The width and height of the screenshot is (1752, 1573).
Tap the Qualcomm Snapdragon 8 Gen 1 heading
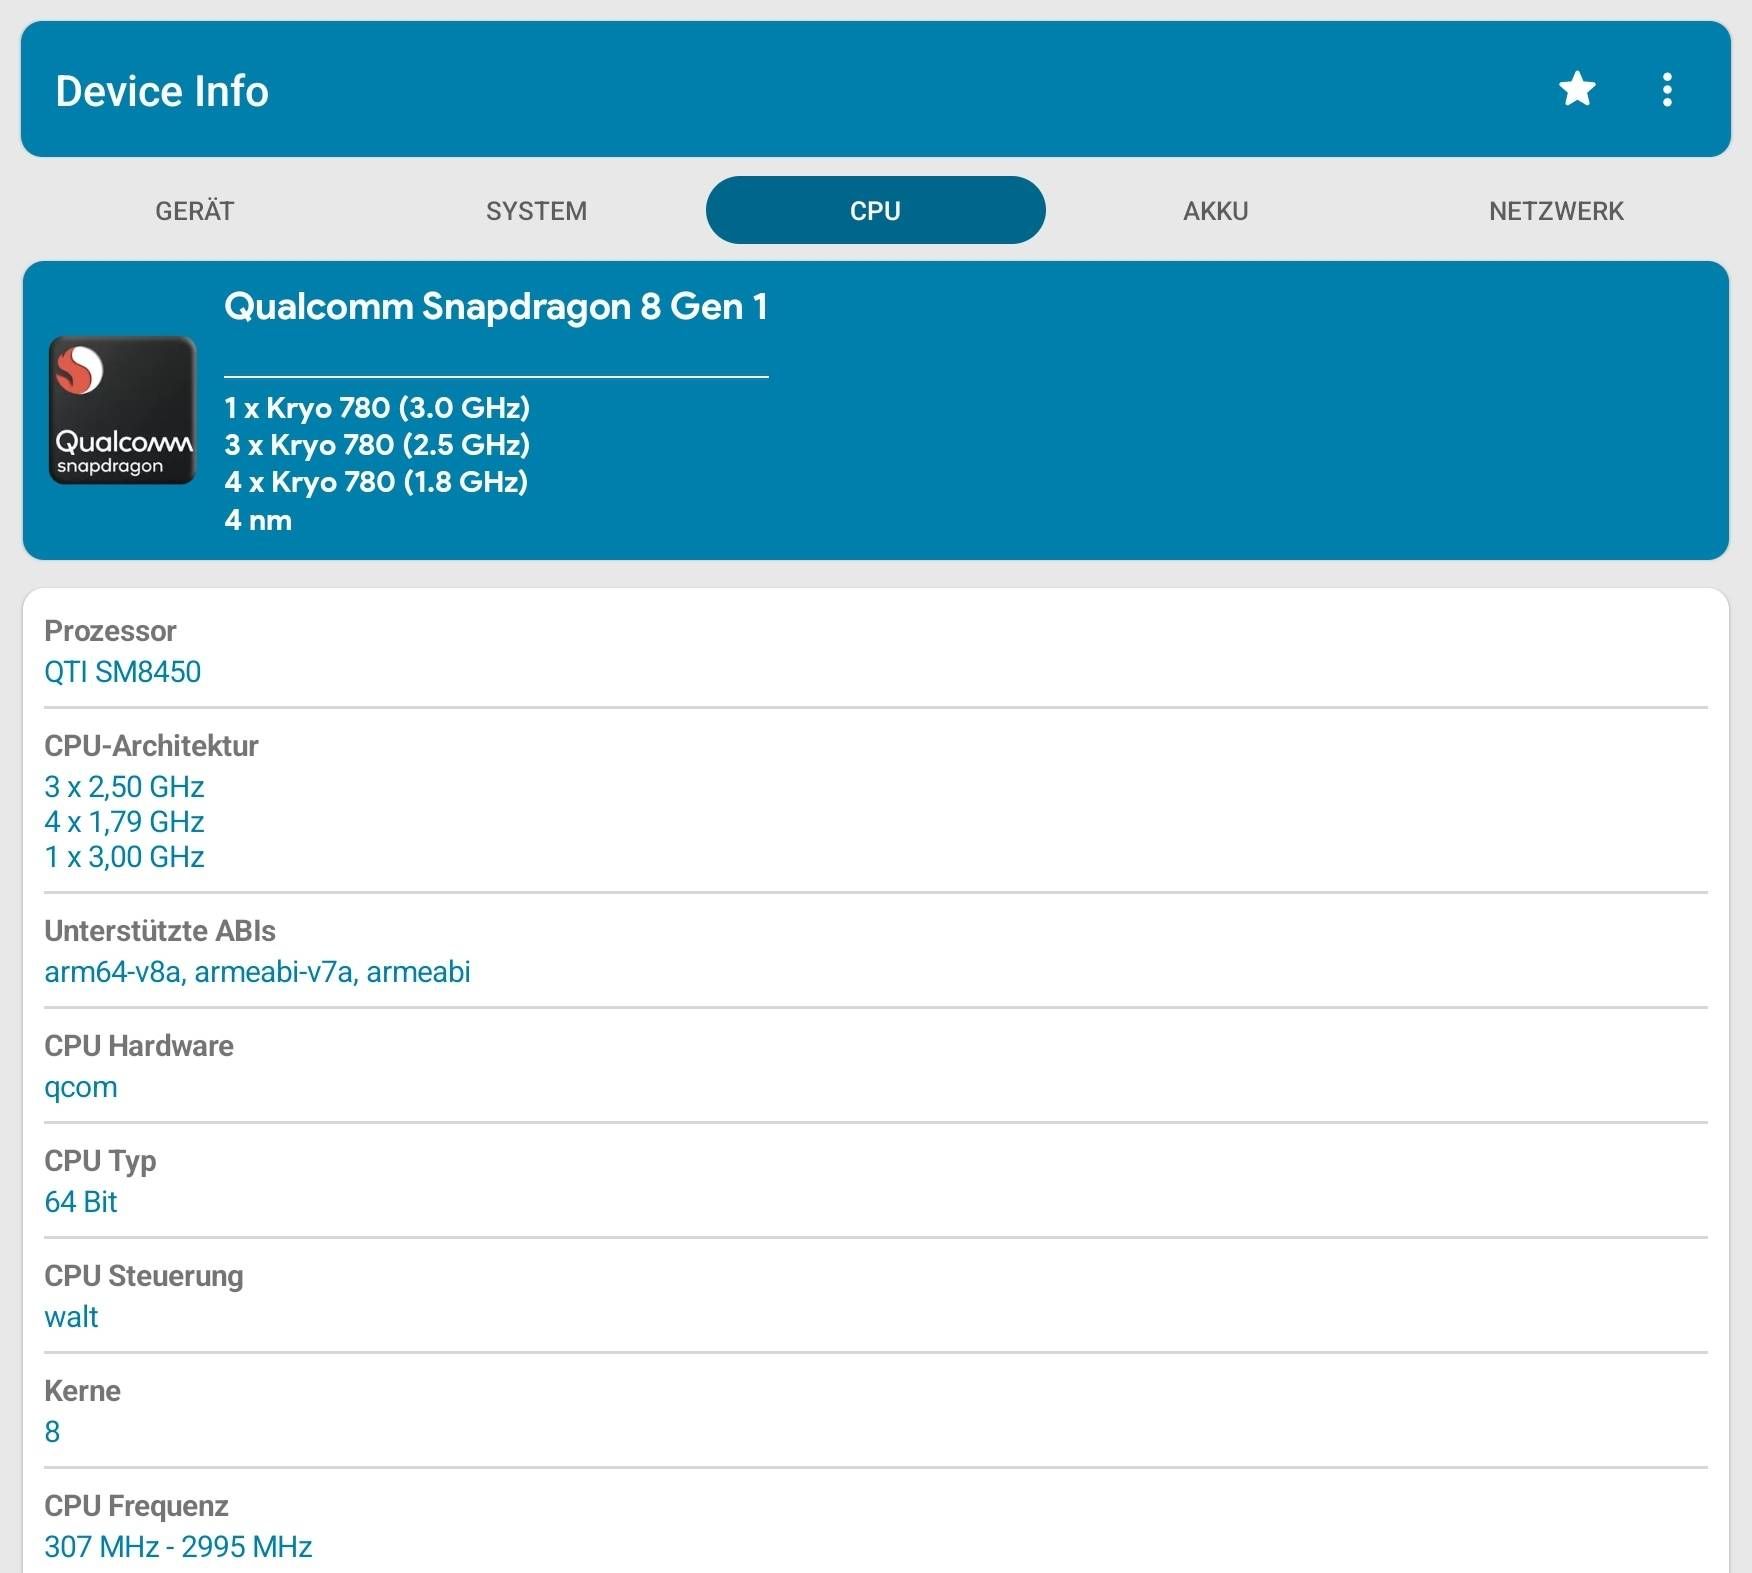[496, 306]
